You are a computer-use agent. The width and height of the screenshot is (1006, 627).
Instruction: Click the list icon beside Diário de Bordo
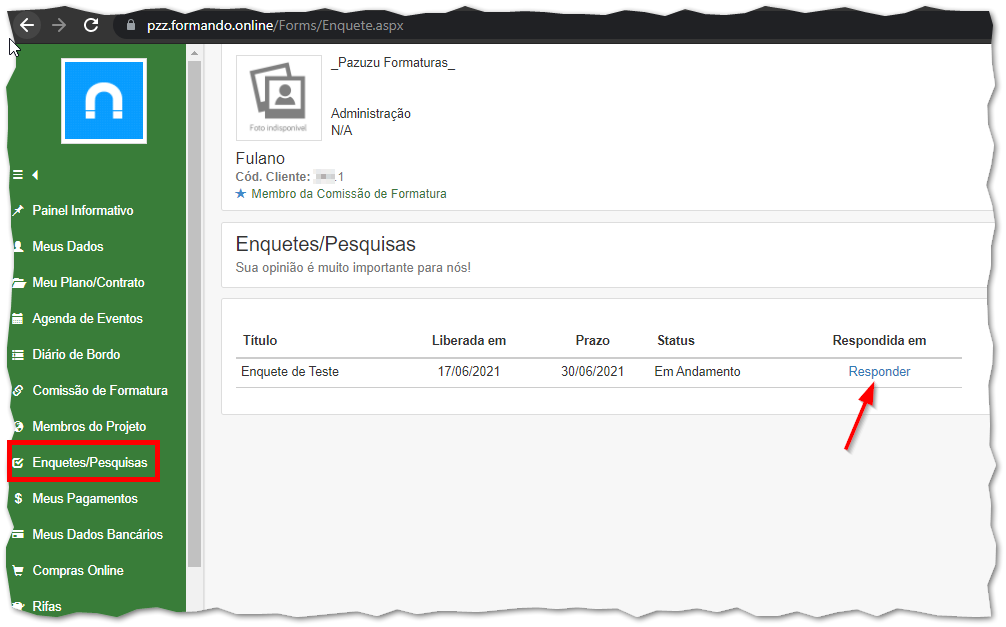pyautogui.click(x=18, y=354)
